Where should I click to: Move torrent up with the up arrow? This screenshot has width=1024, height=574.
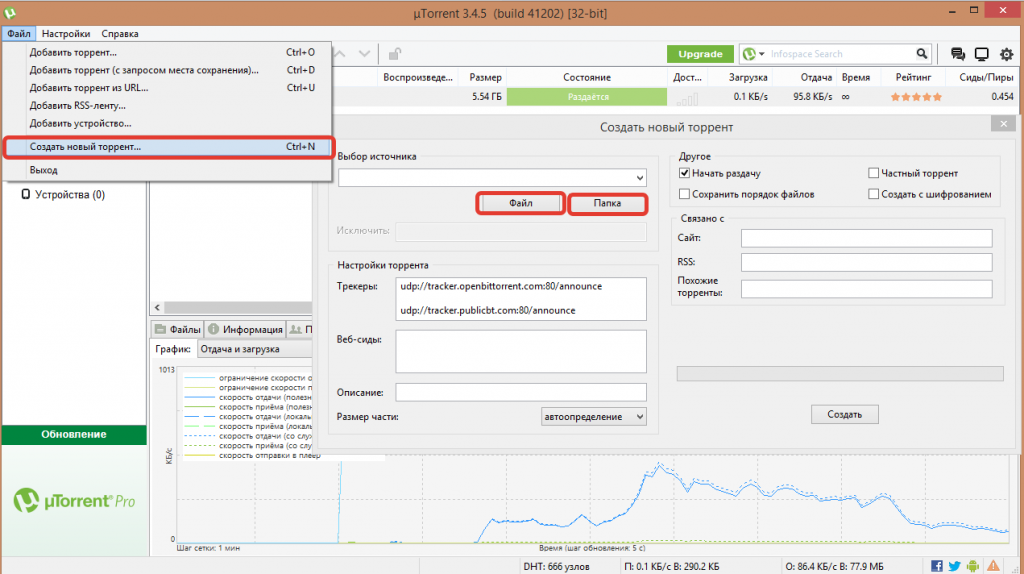click(x=340, y=54)
